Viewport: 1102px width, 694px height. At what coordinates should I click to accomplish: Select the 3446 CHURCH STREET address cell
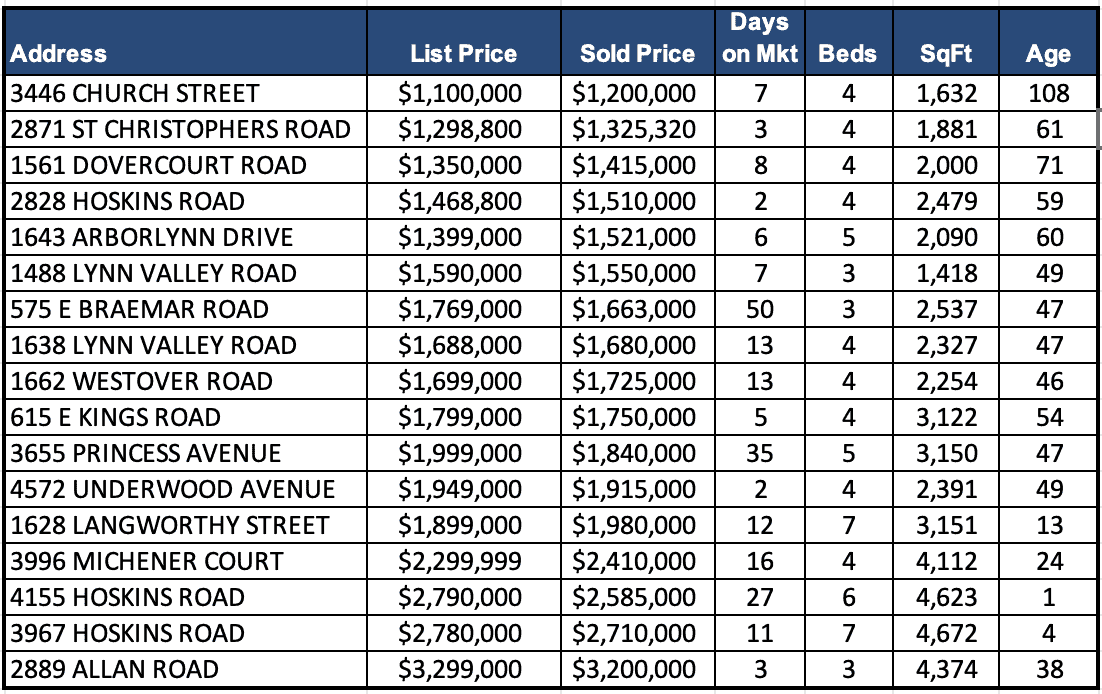[x=135, y=94]
